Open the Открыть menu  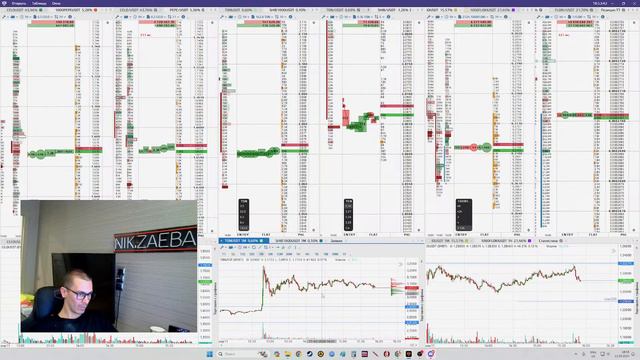19,3
